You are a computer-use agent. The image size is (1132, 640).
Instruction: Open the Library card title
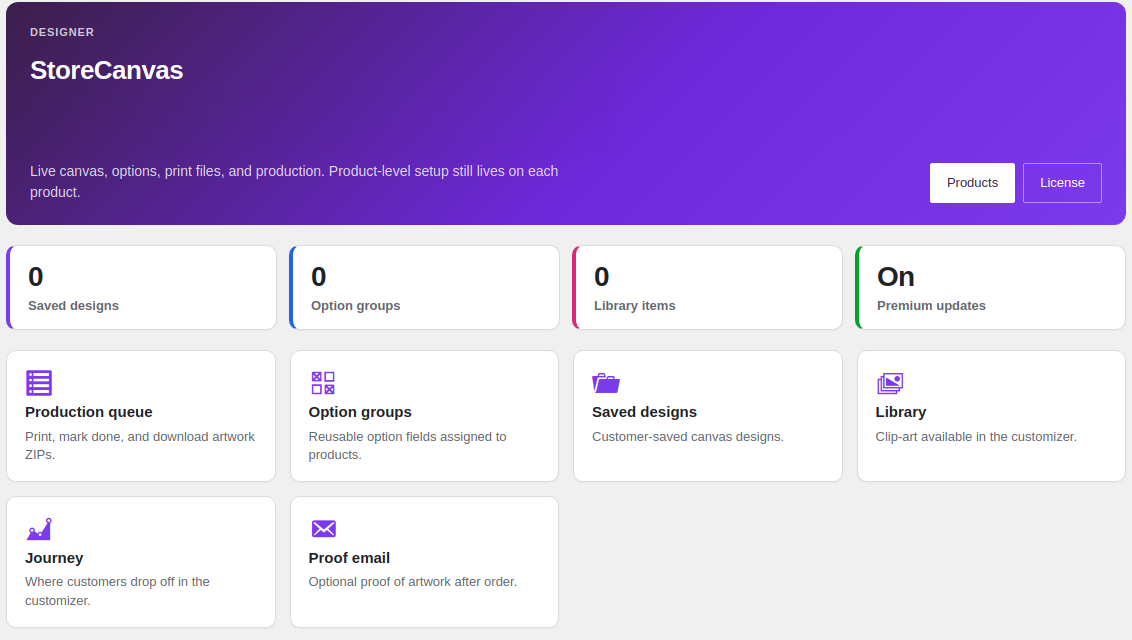pos(901,412)
